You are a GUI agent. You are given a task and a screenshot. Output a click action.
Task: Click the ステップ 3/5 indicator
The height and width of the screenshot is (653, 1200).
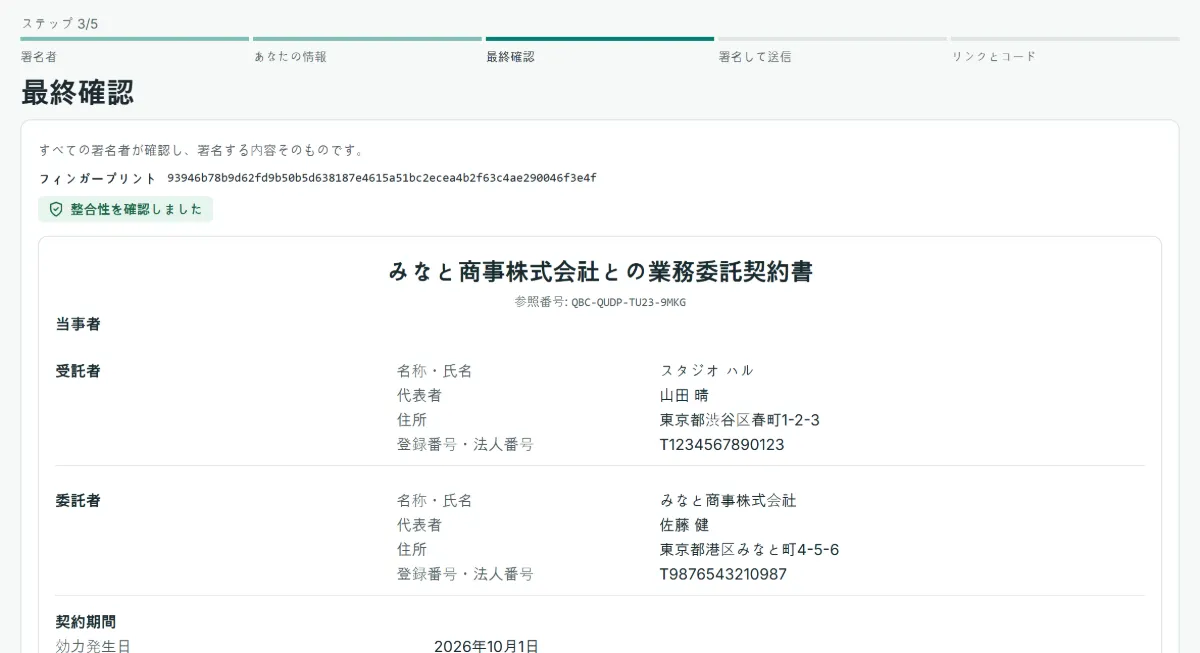click(x=60, y=23)
